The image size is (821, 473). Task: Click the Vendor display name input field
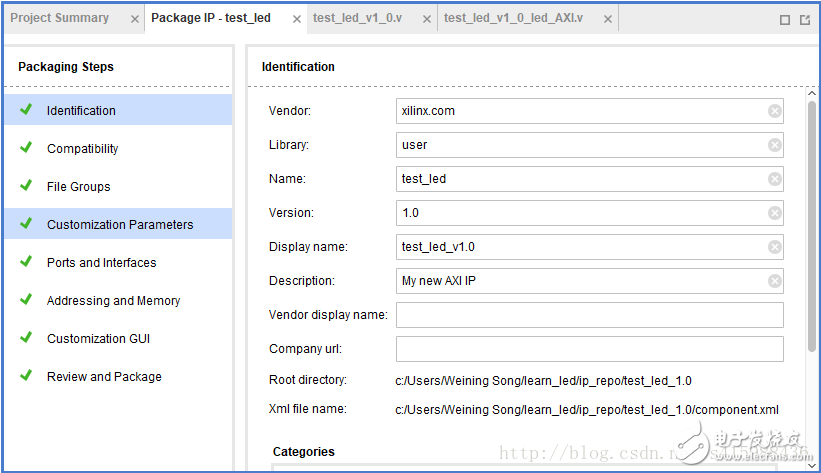point(589,315)
